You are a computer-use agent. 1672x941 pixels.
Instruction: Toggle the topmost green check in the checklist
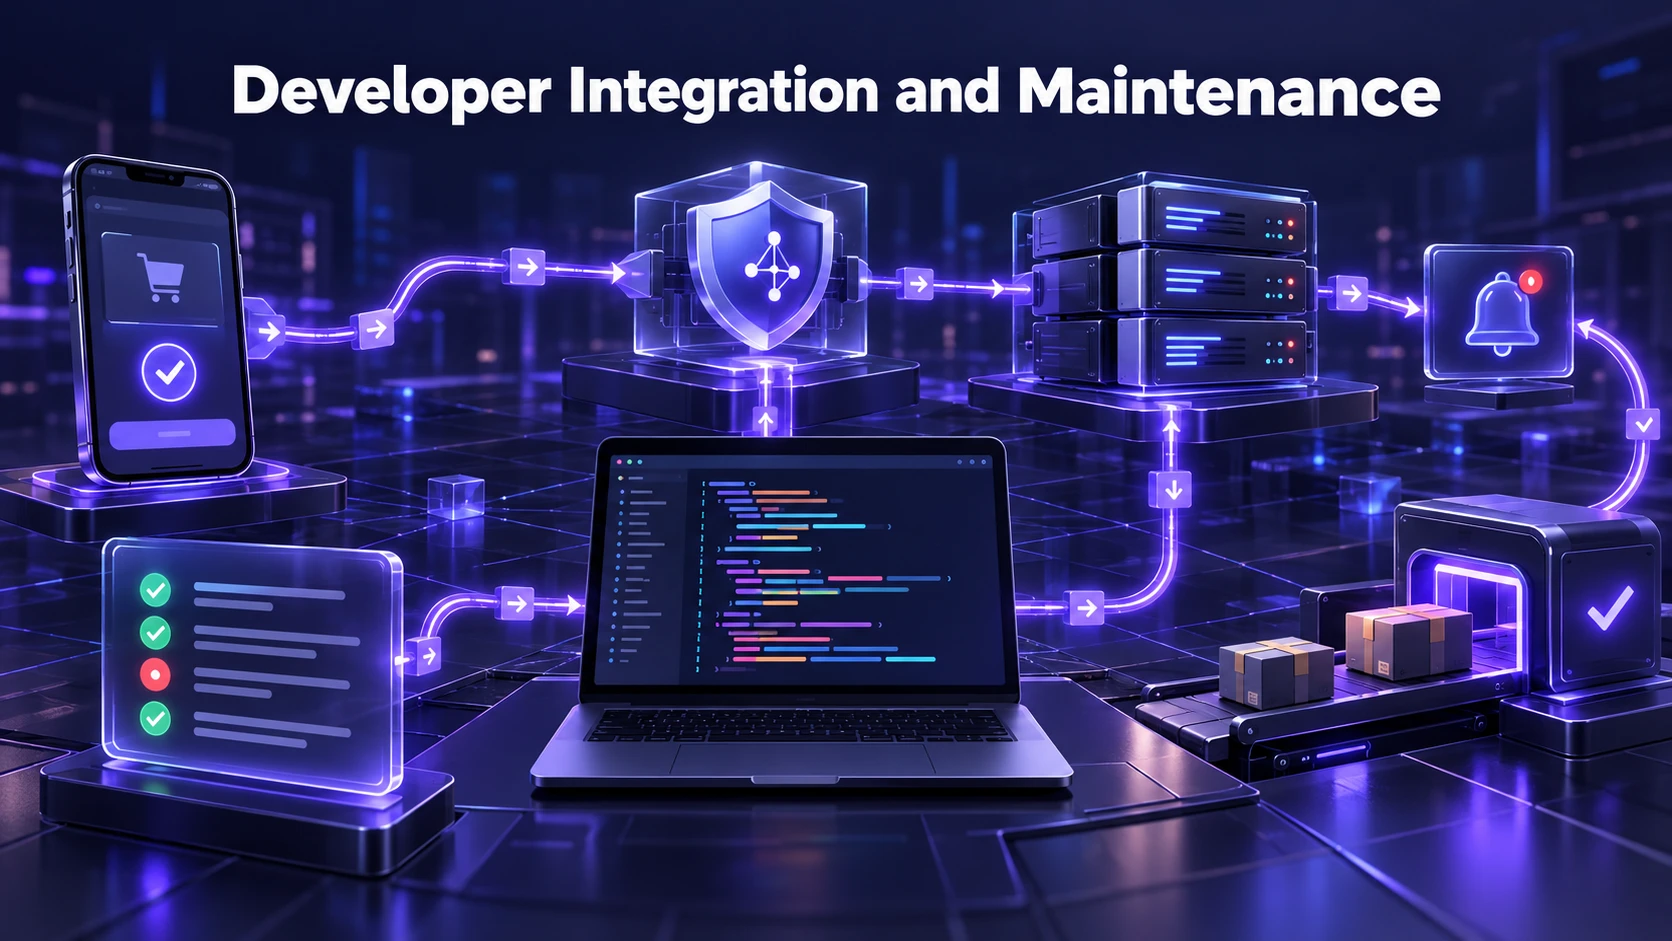point(155,590)
